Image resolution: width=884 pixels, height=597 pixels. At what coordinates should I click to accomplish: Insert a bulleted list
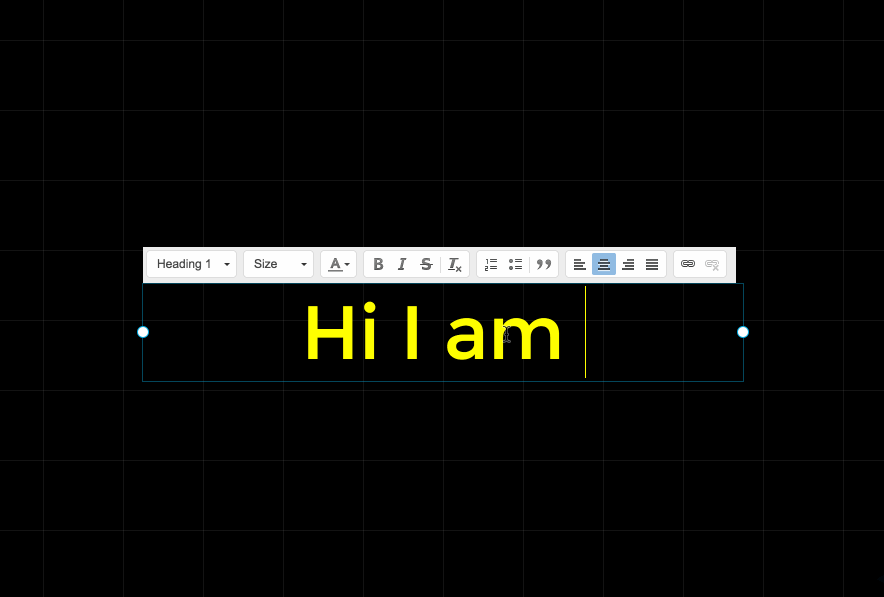coord(515,264)
